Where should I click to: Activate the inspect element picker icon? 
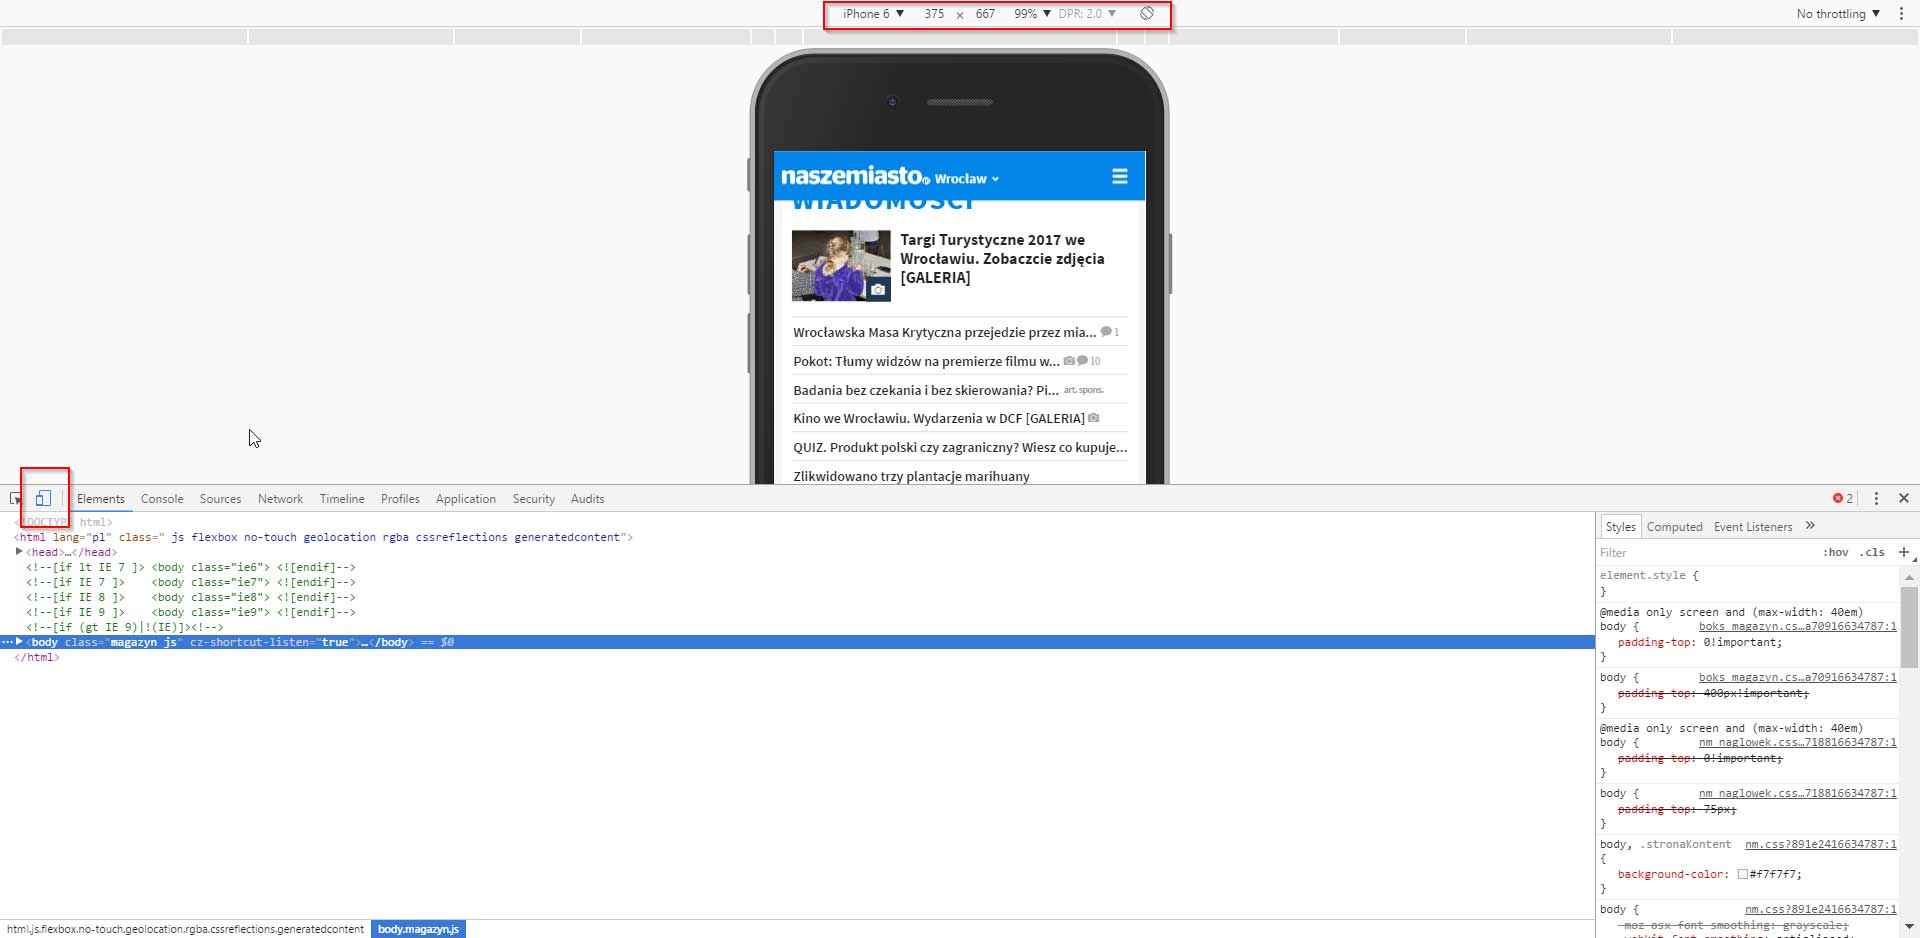(x=15, y=499)
